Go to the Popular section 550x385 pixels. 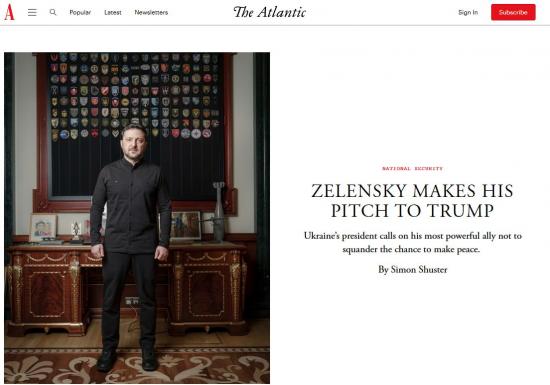coord(80,13)
